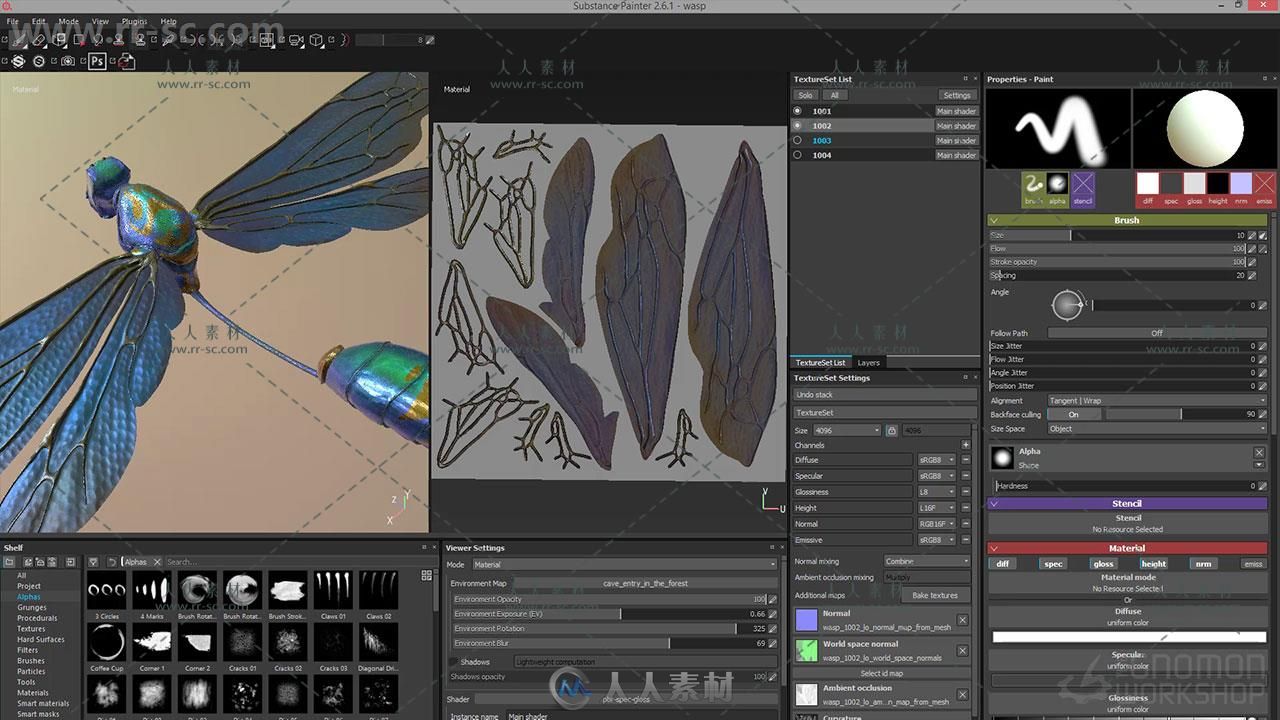This screenshot has height=720, width=1280.
Task: Select texture set 1002 radio button
Action: [x=797, y=126]
